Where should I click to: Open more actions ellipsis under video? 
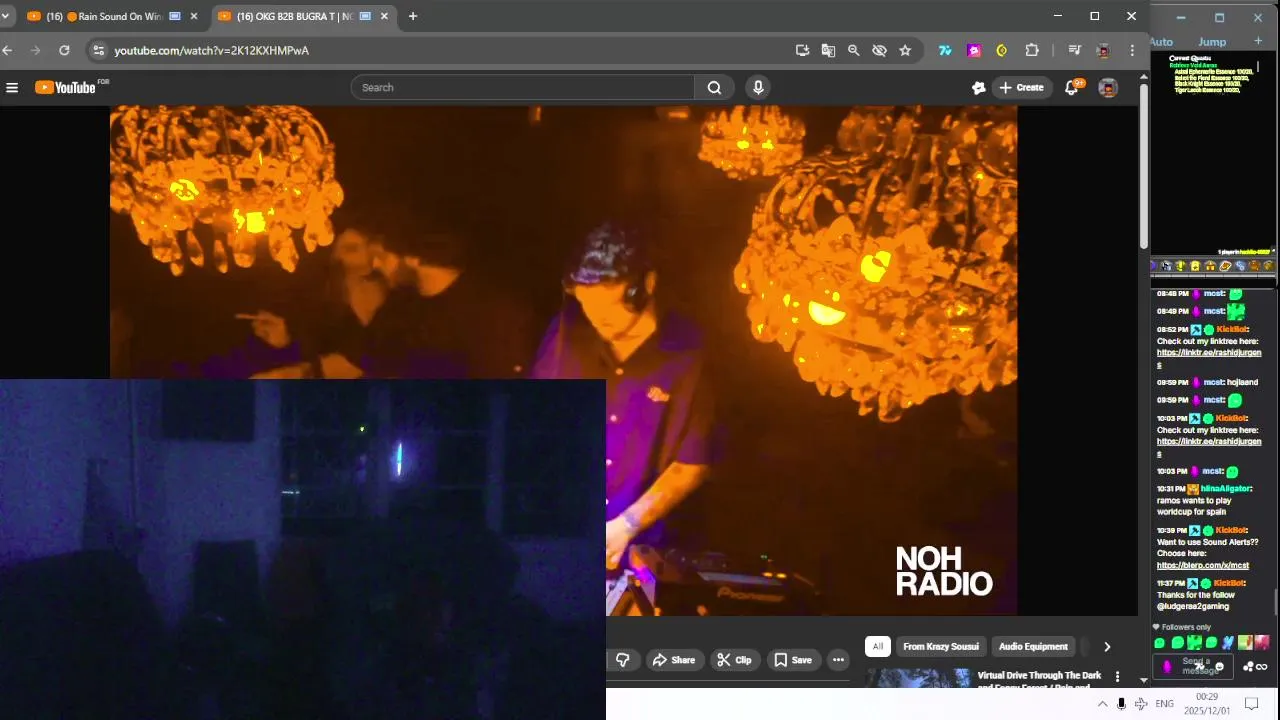(x=838, y=660)
